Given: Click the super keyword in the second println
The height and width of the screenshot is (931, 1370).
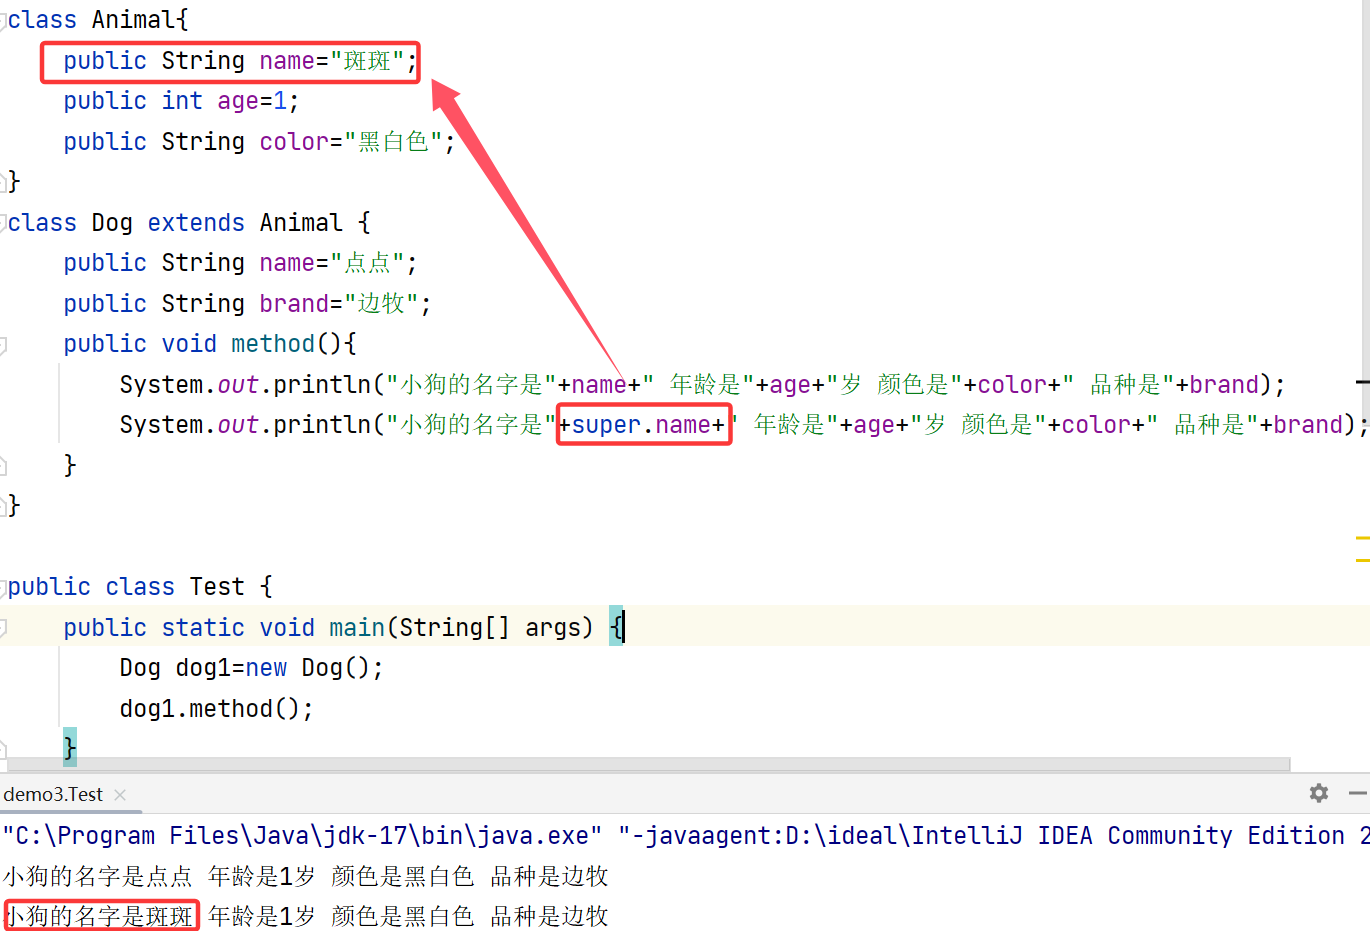Looking at the screenshot, I should (606, 425).
